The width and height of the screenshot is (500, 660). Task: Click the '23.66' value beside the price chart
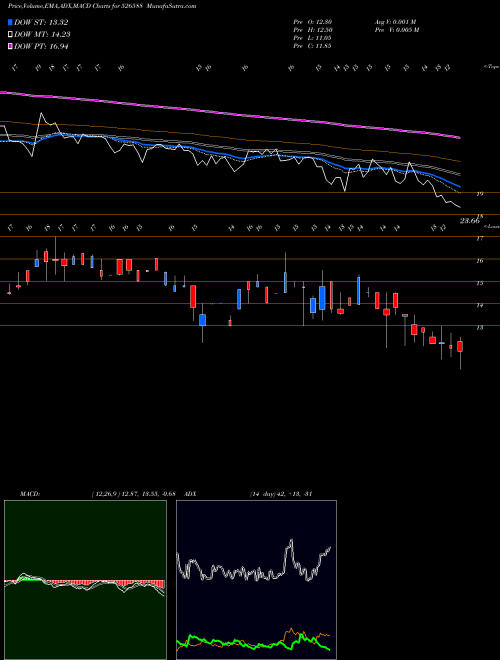coord(469,221)
